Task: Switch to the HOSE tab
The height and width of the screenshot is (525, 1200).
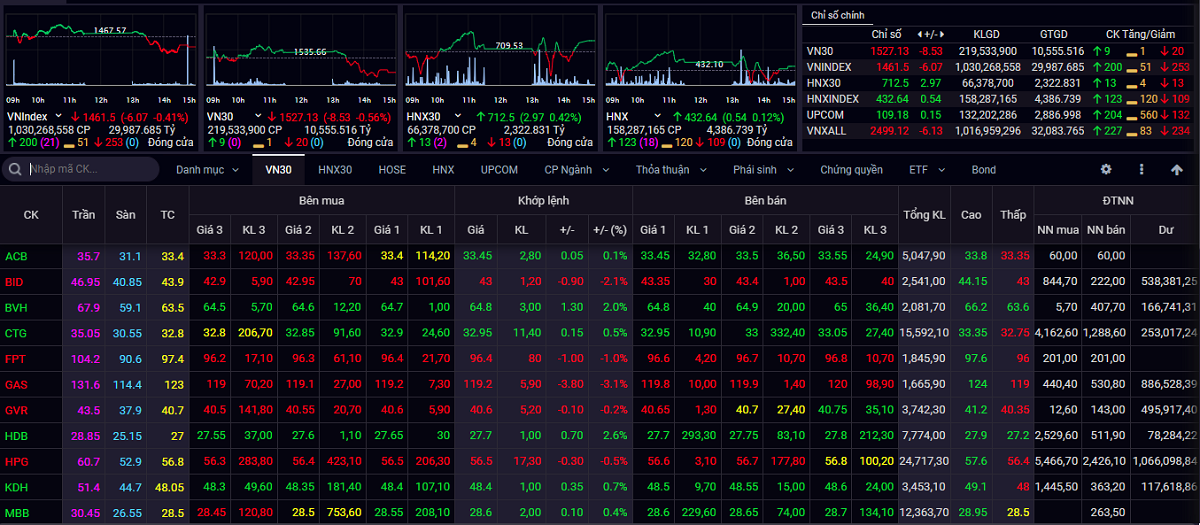Action: 392,170
